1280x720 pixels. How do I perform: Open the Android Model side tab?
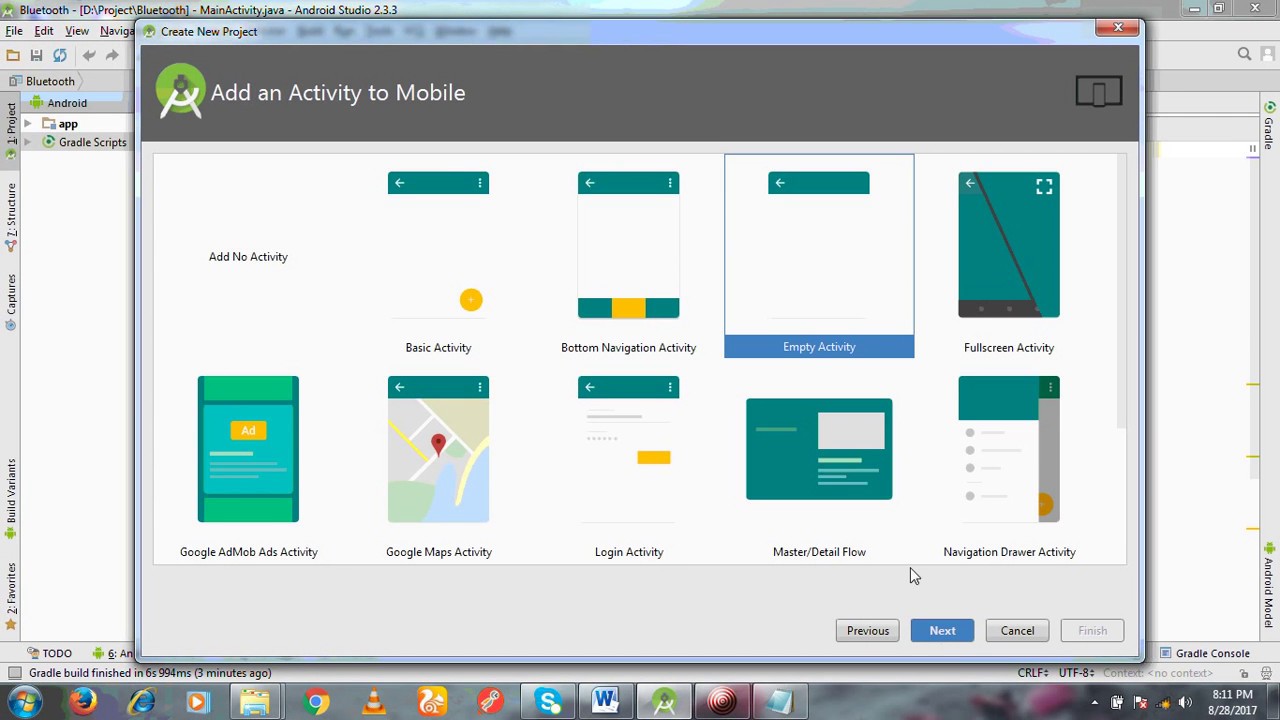tap(1269, 585)
